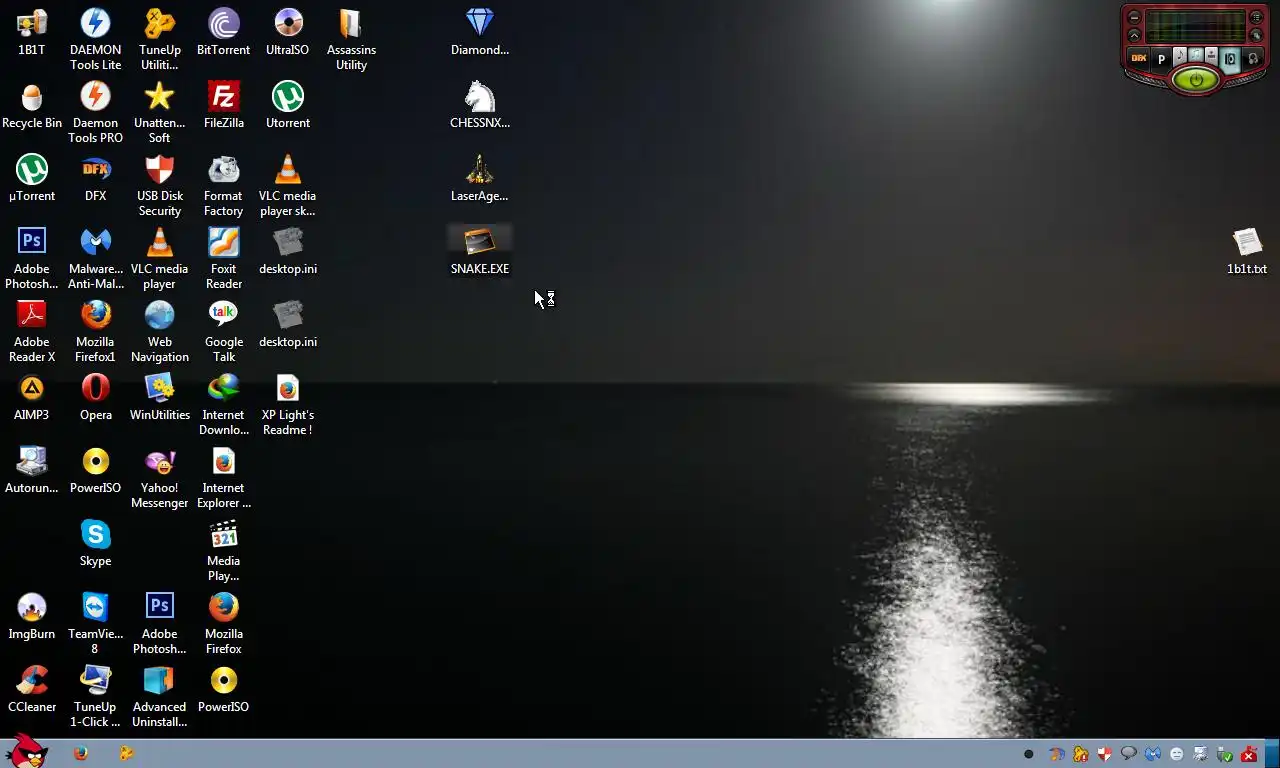
Task: Open the BitTorrent shortcut
Action: pos(223,32)
